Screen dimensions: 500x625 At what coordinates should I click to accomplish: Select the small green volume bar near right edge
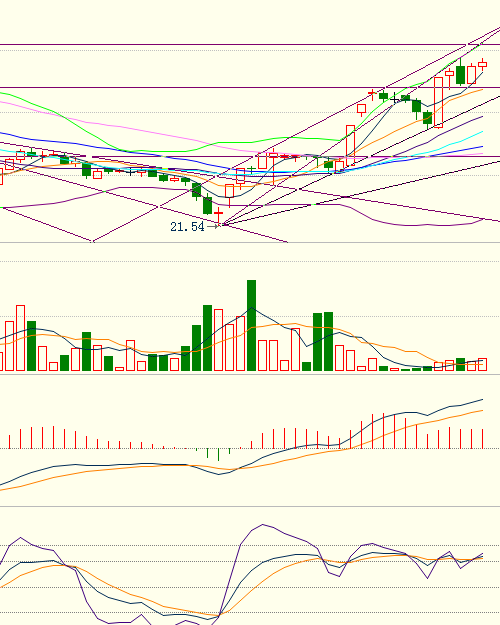pyautogui.click(x=460, y=364)
